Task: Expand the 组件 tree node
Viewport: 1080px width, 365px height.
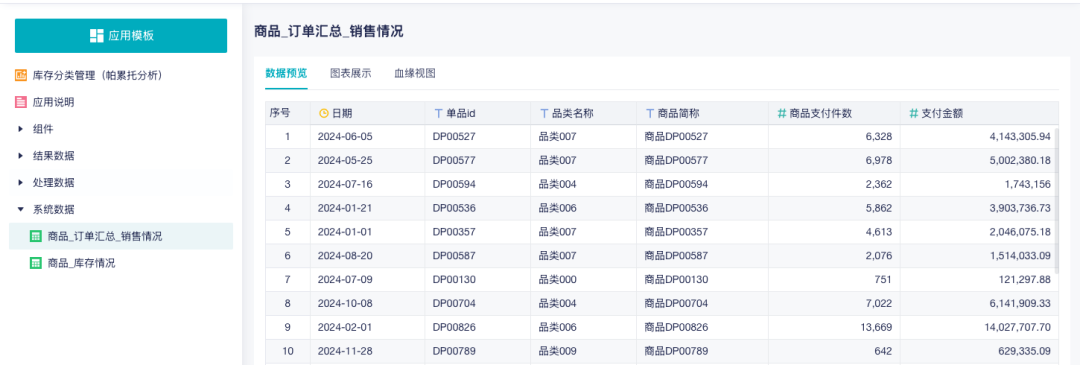Action: pyautogui.click(x=21, y=129)
